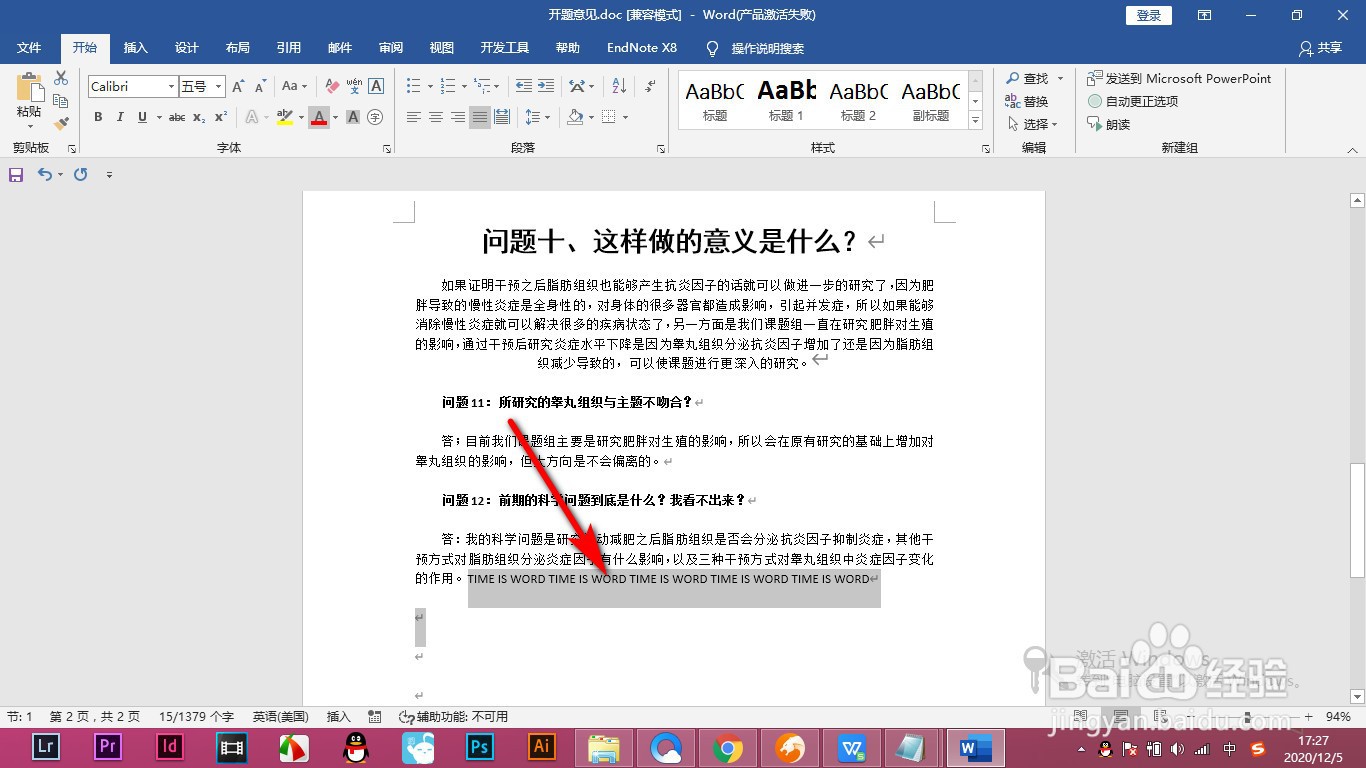Image resolution: width=1366 pixels, height=768 pixels.
Task: Click the vertical scrollbar thumb
Action: point(1357,521)
